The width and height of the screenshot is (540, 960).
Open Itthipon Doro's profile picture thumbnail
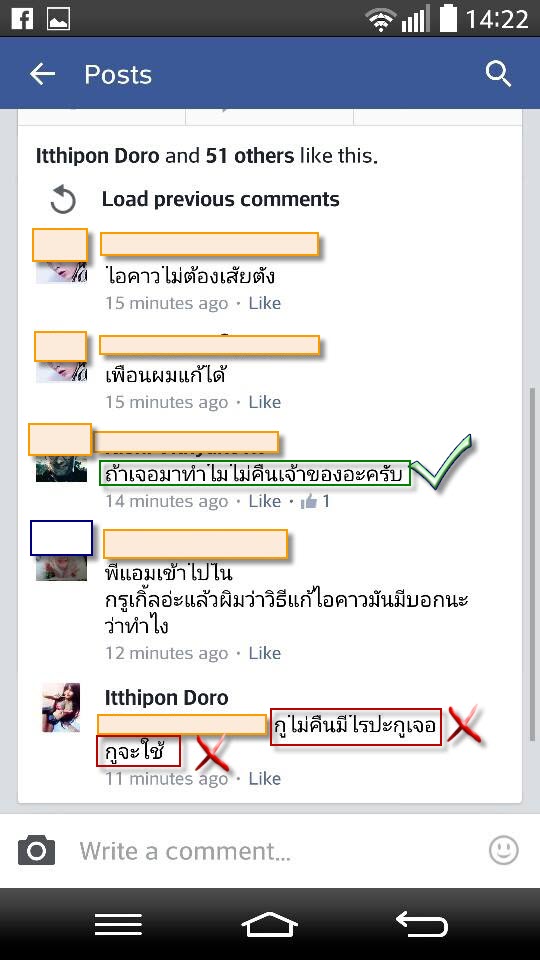(x=61, y=707)
